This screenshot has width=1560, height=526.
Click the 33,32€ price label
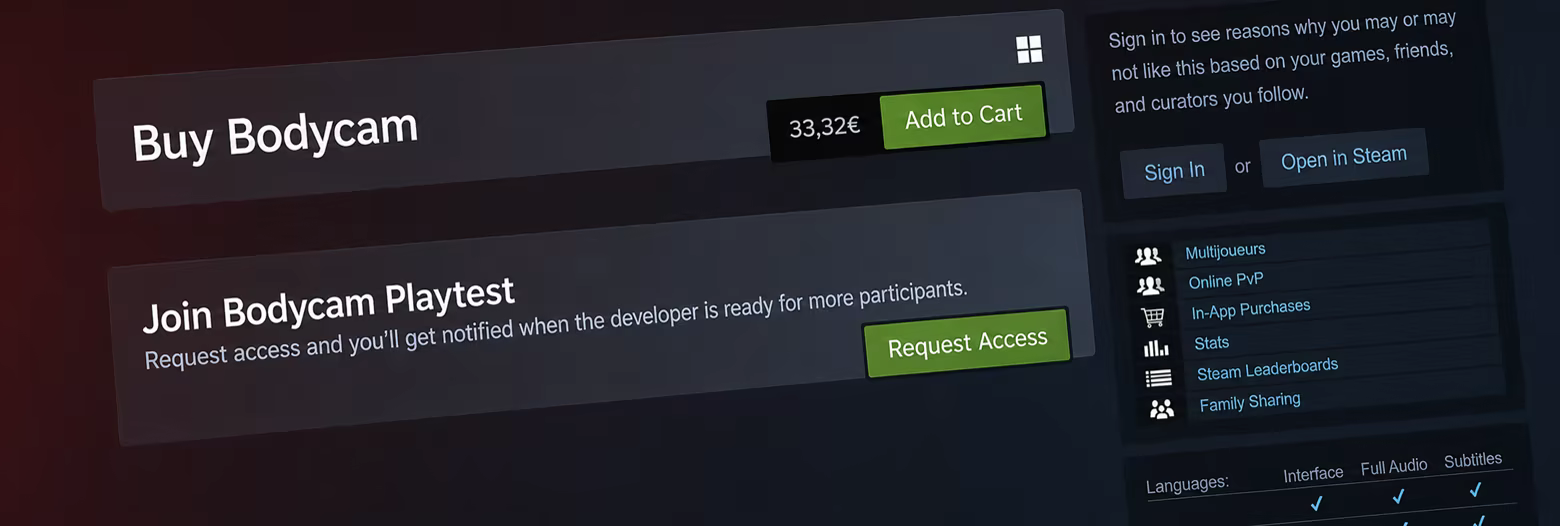tap(824, 128)
